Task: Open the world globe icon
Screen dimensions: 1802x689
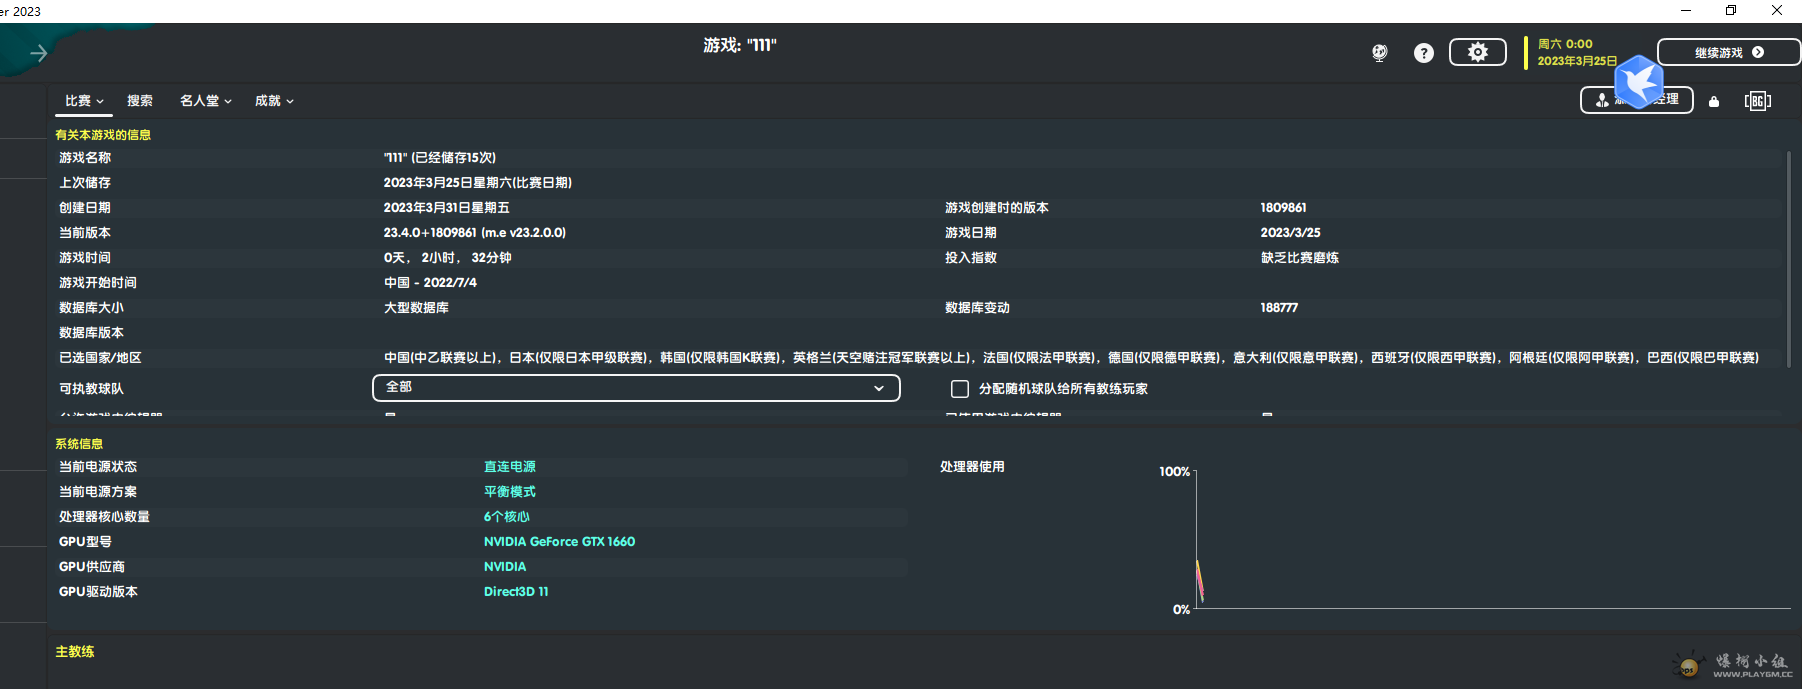Action: (1379, 53)
